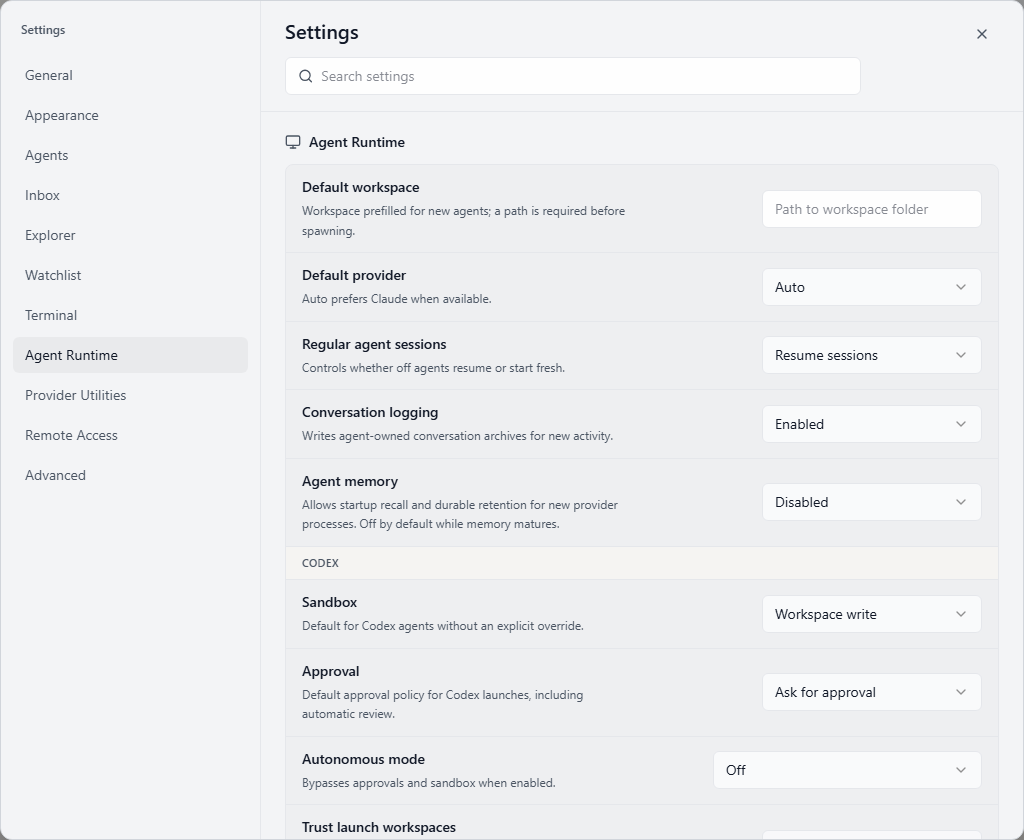Click the magnifier icon in the search box
Viewport: 1024px width, 840px height.
[306, 76]
